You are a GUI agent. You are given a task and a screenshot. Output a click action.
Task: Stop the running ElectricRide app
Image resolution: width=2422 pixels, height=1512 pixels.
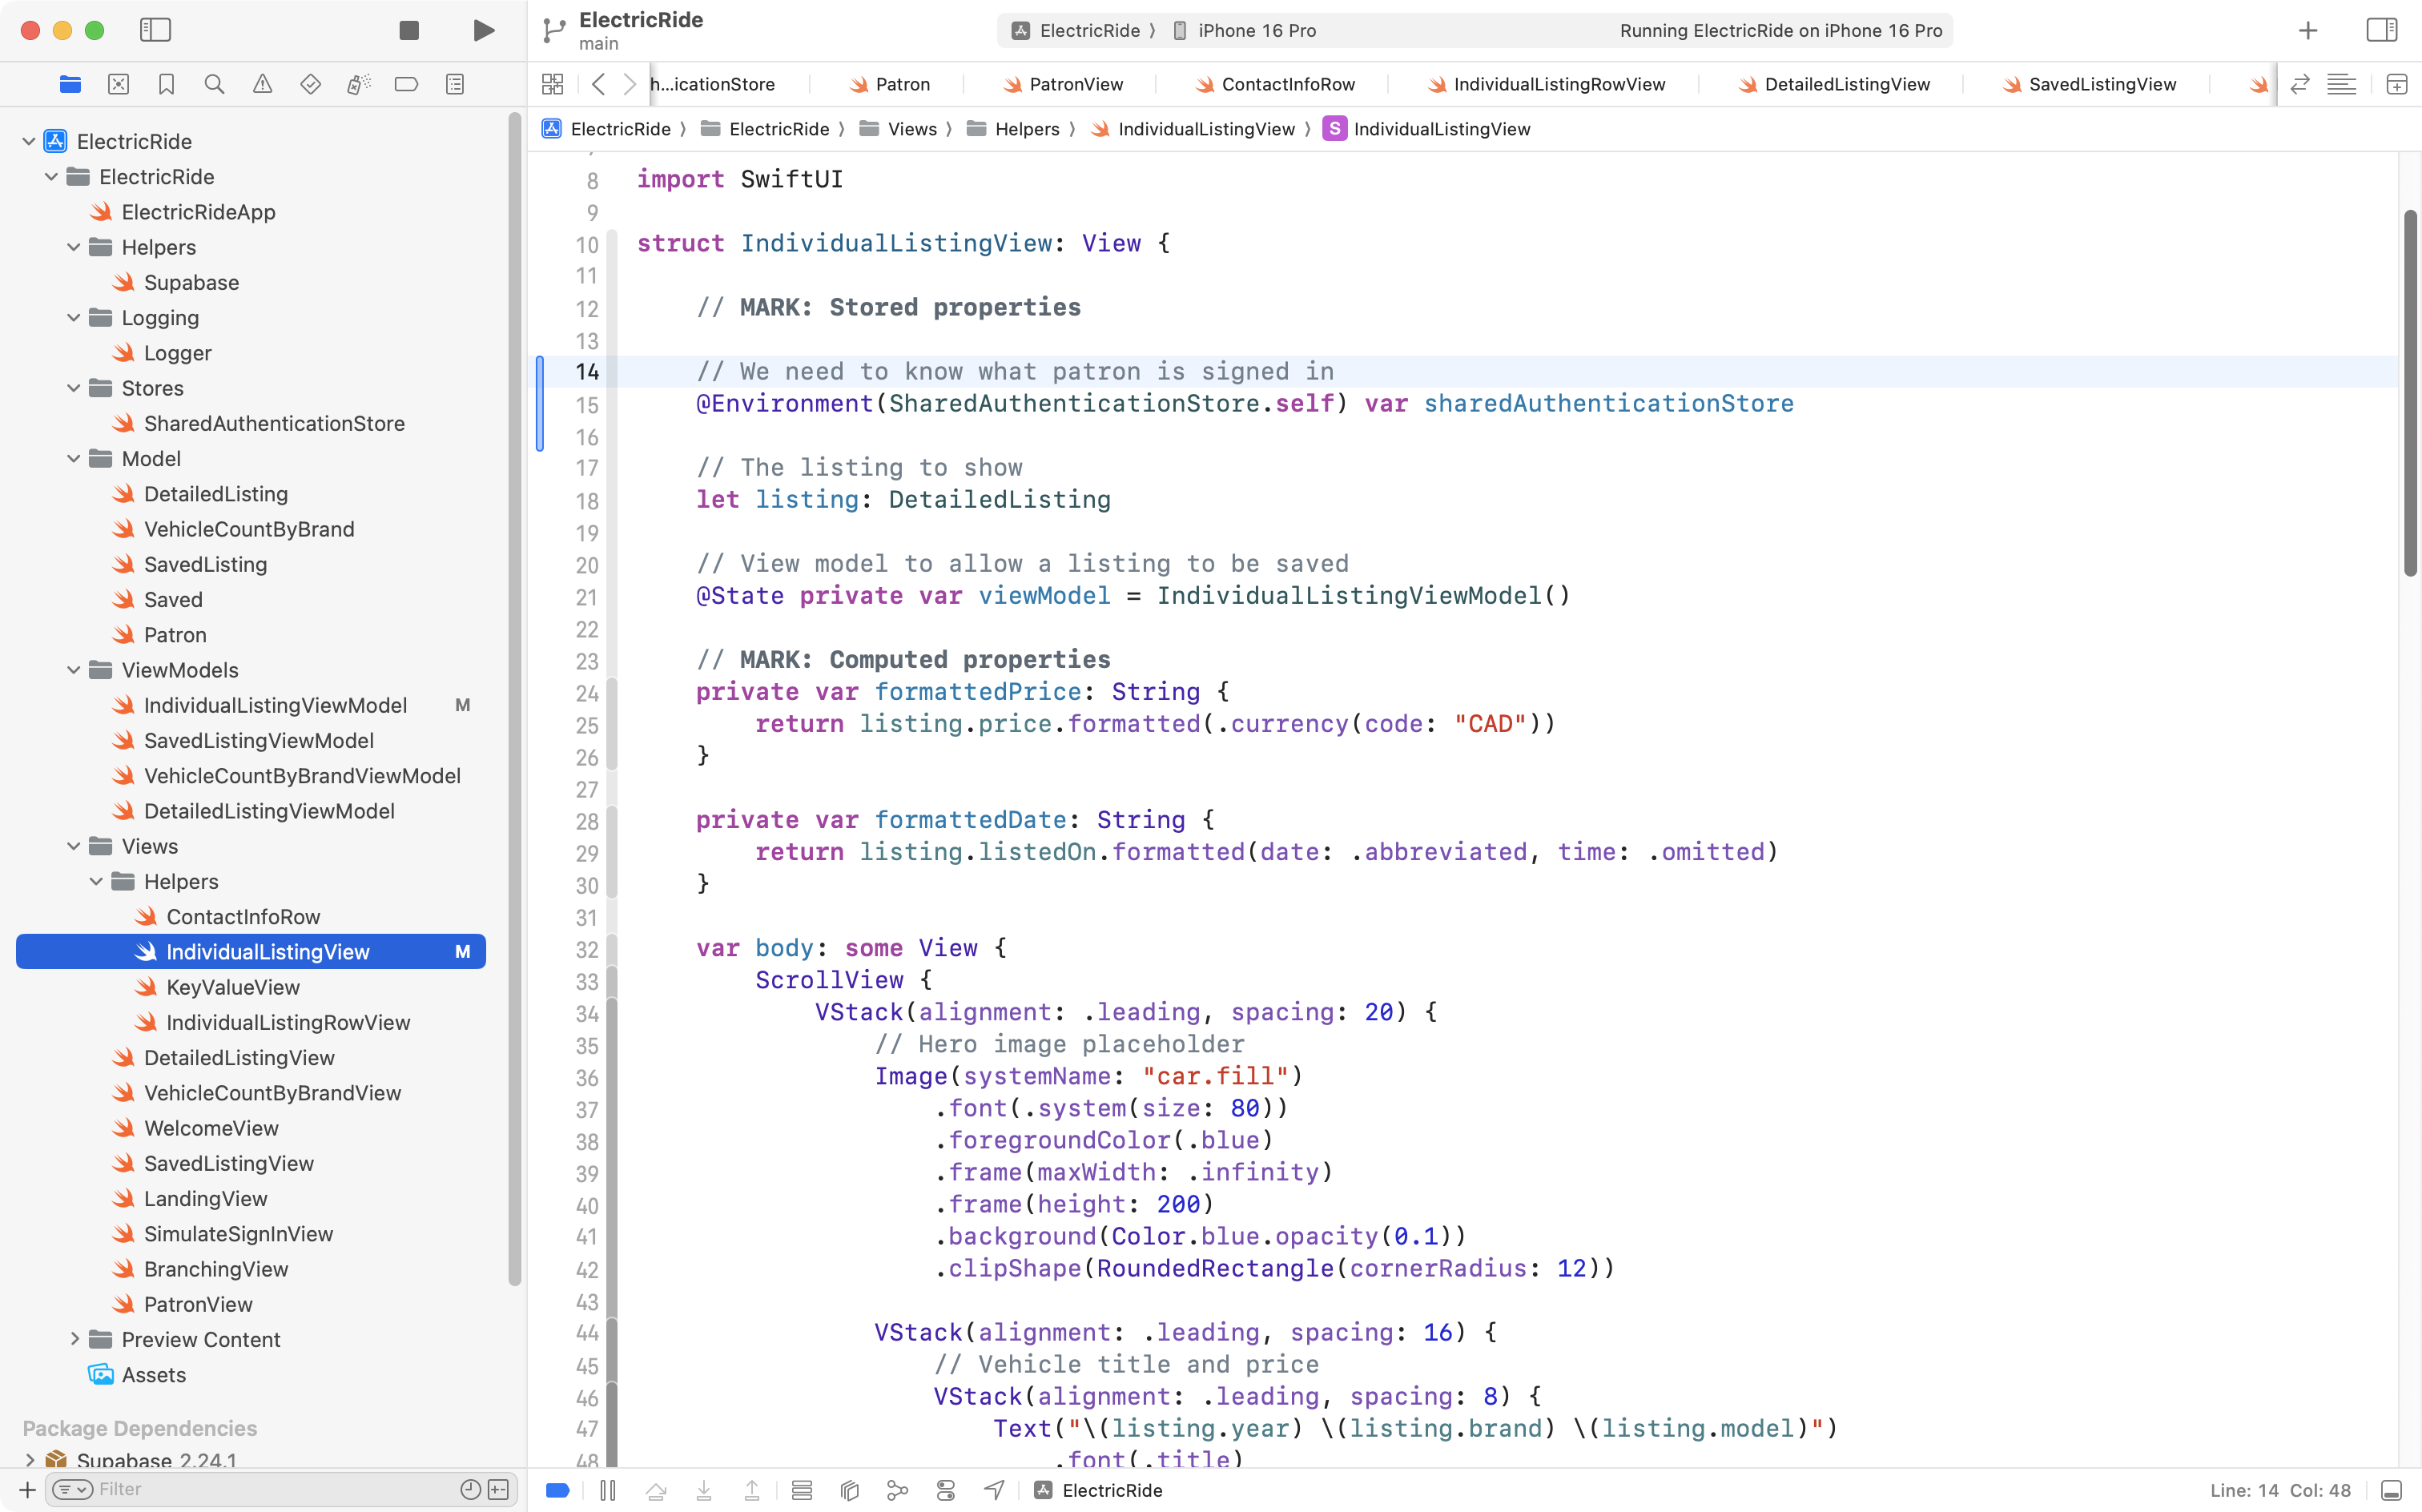point(408,30)
